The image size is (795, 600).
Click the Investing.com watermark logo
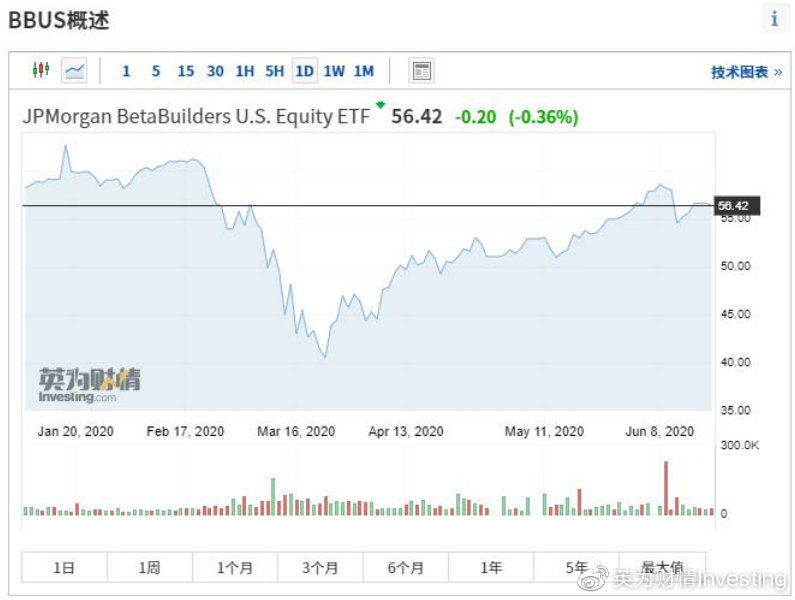89,385
